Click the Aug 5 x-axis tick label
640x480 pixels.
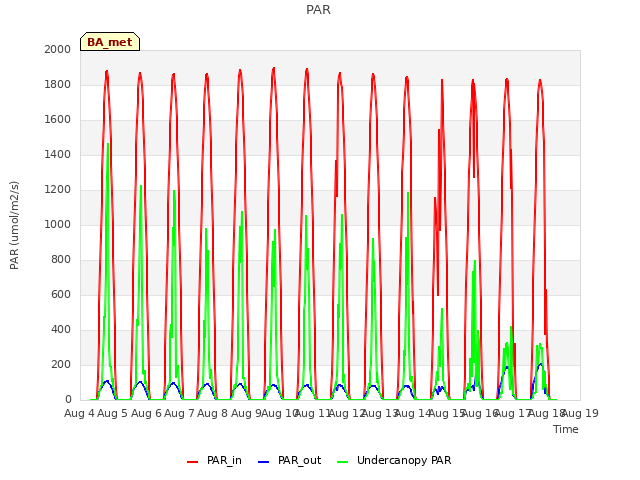[x=113, y=413]
